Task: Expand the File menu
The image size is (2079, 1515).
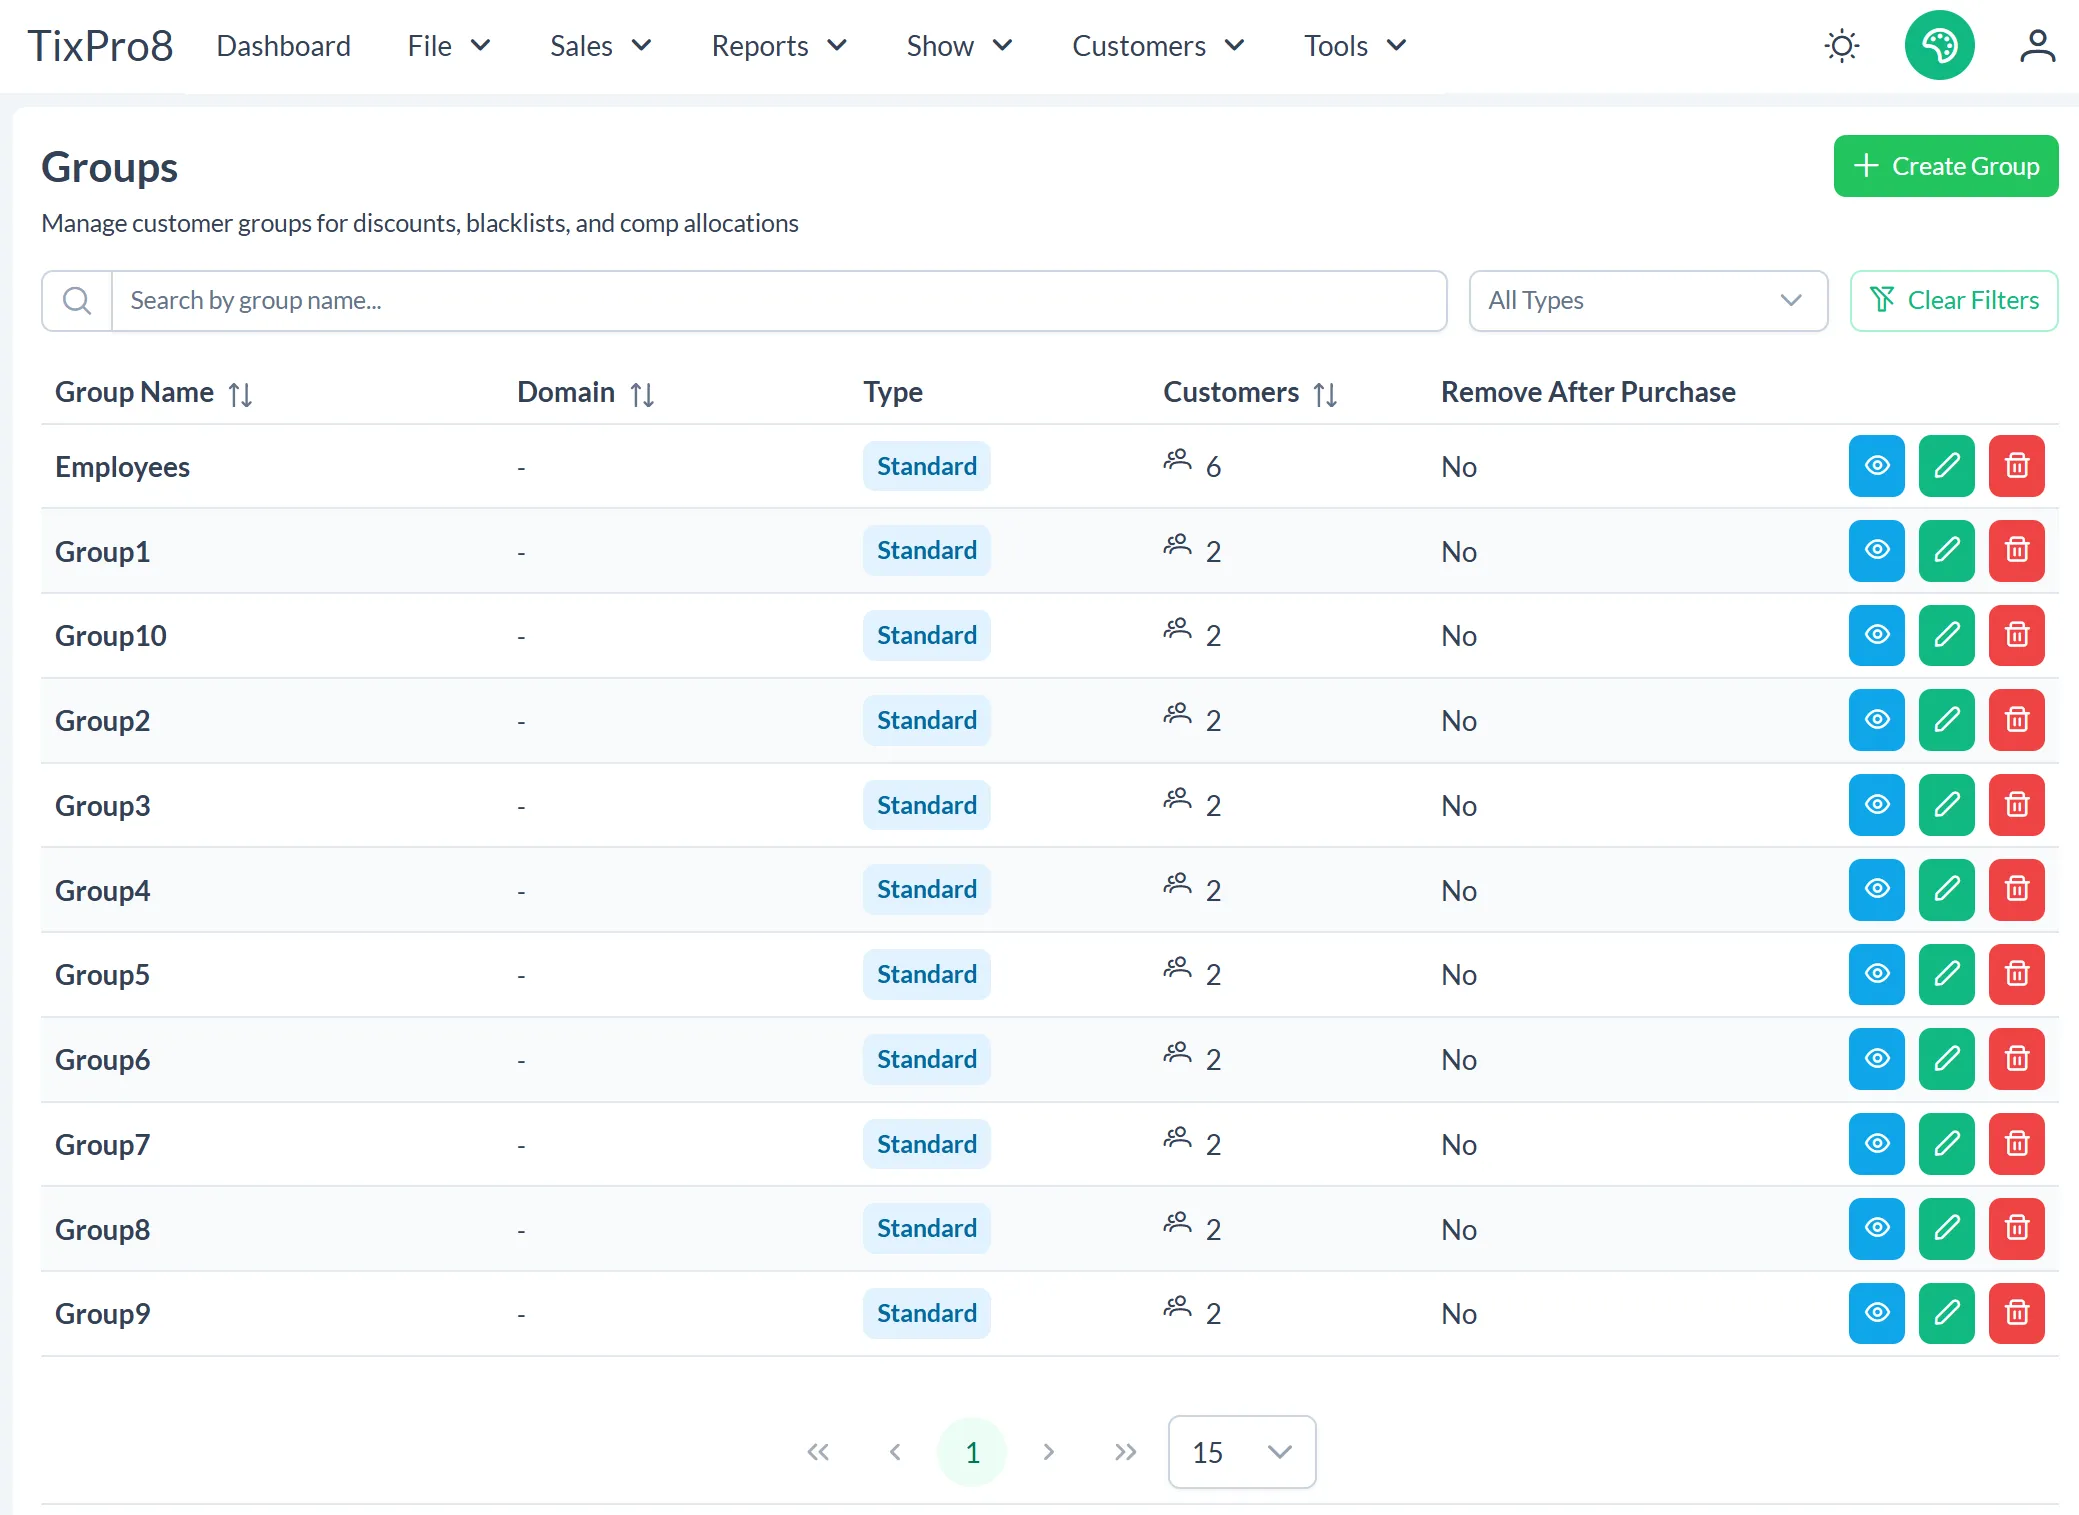Action: tap(449, 46)
